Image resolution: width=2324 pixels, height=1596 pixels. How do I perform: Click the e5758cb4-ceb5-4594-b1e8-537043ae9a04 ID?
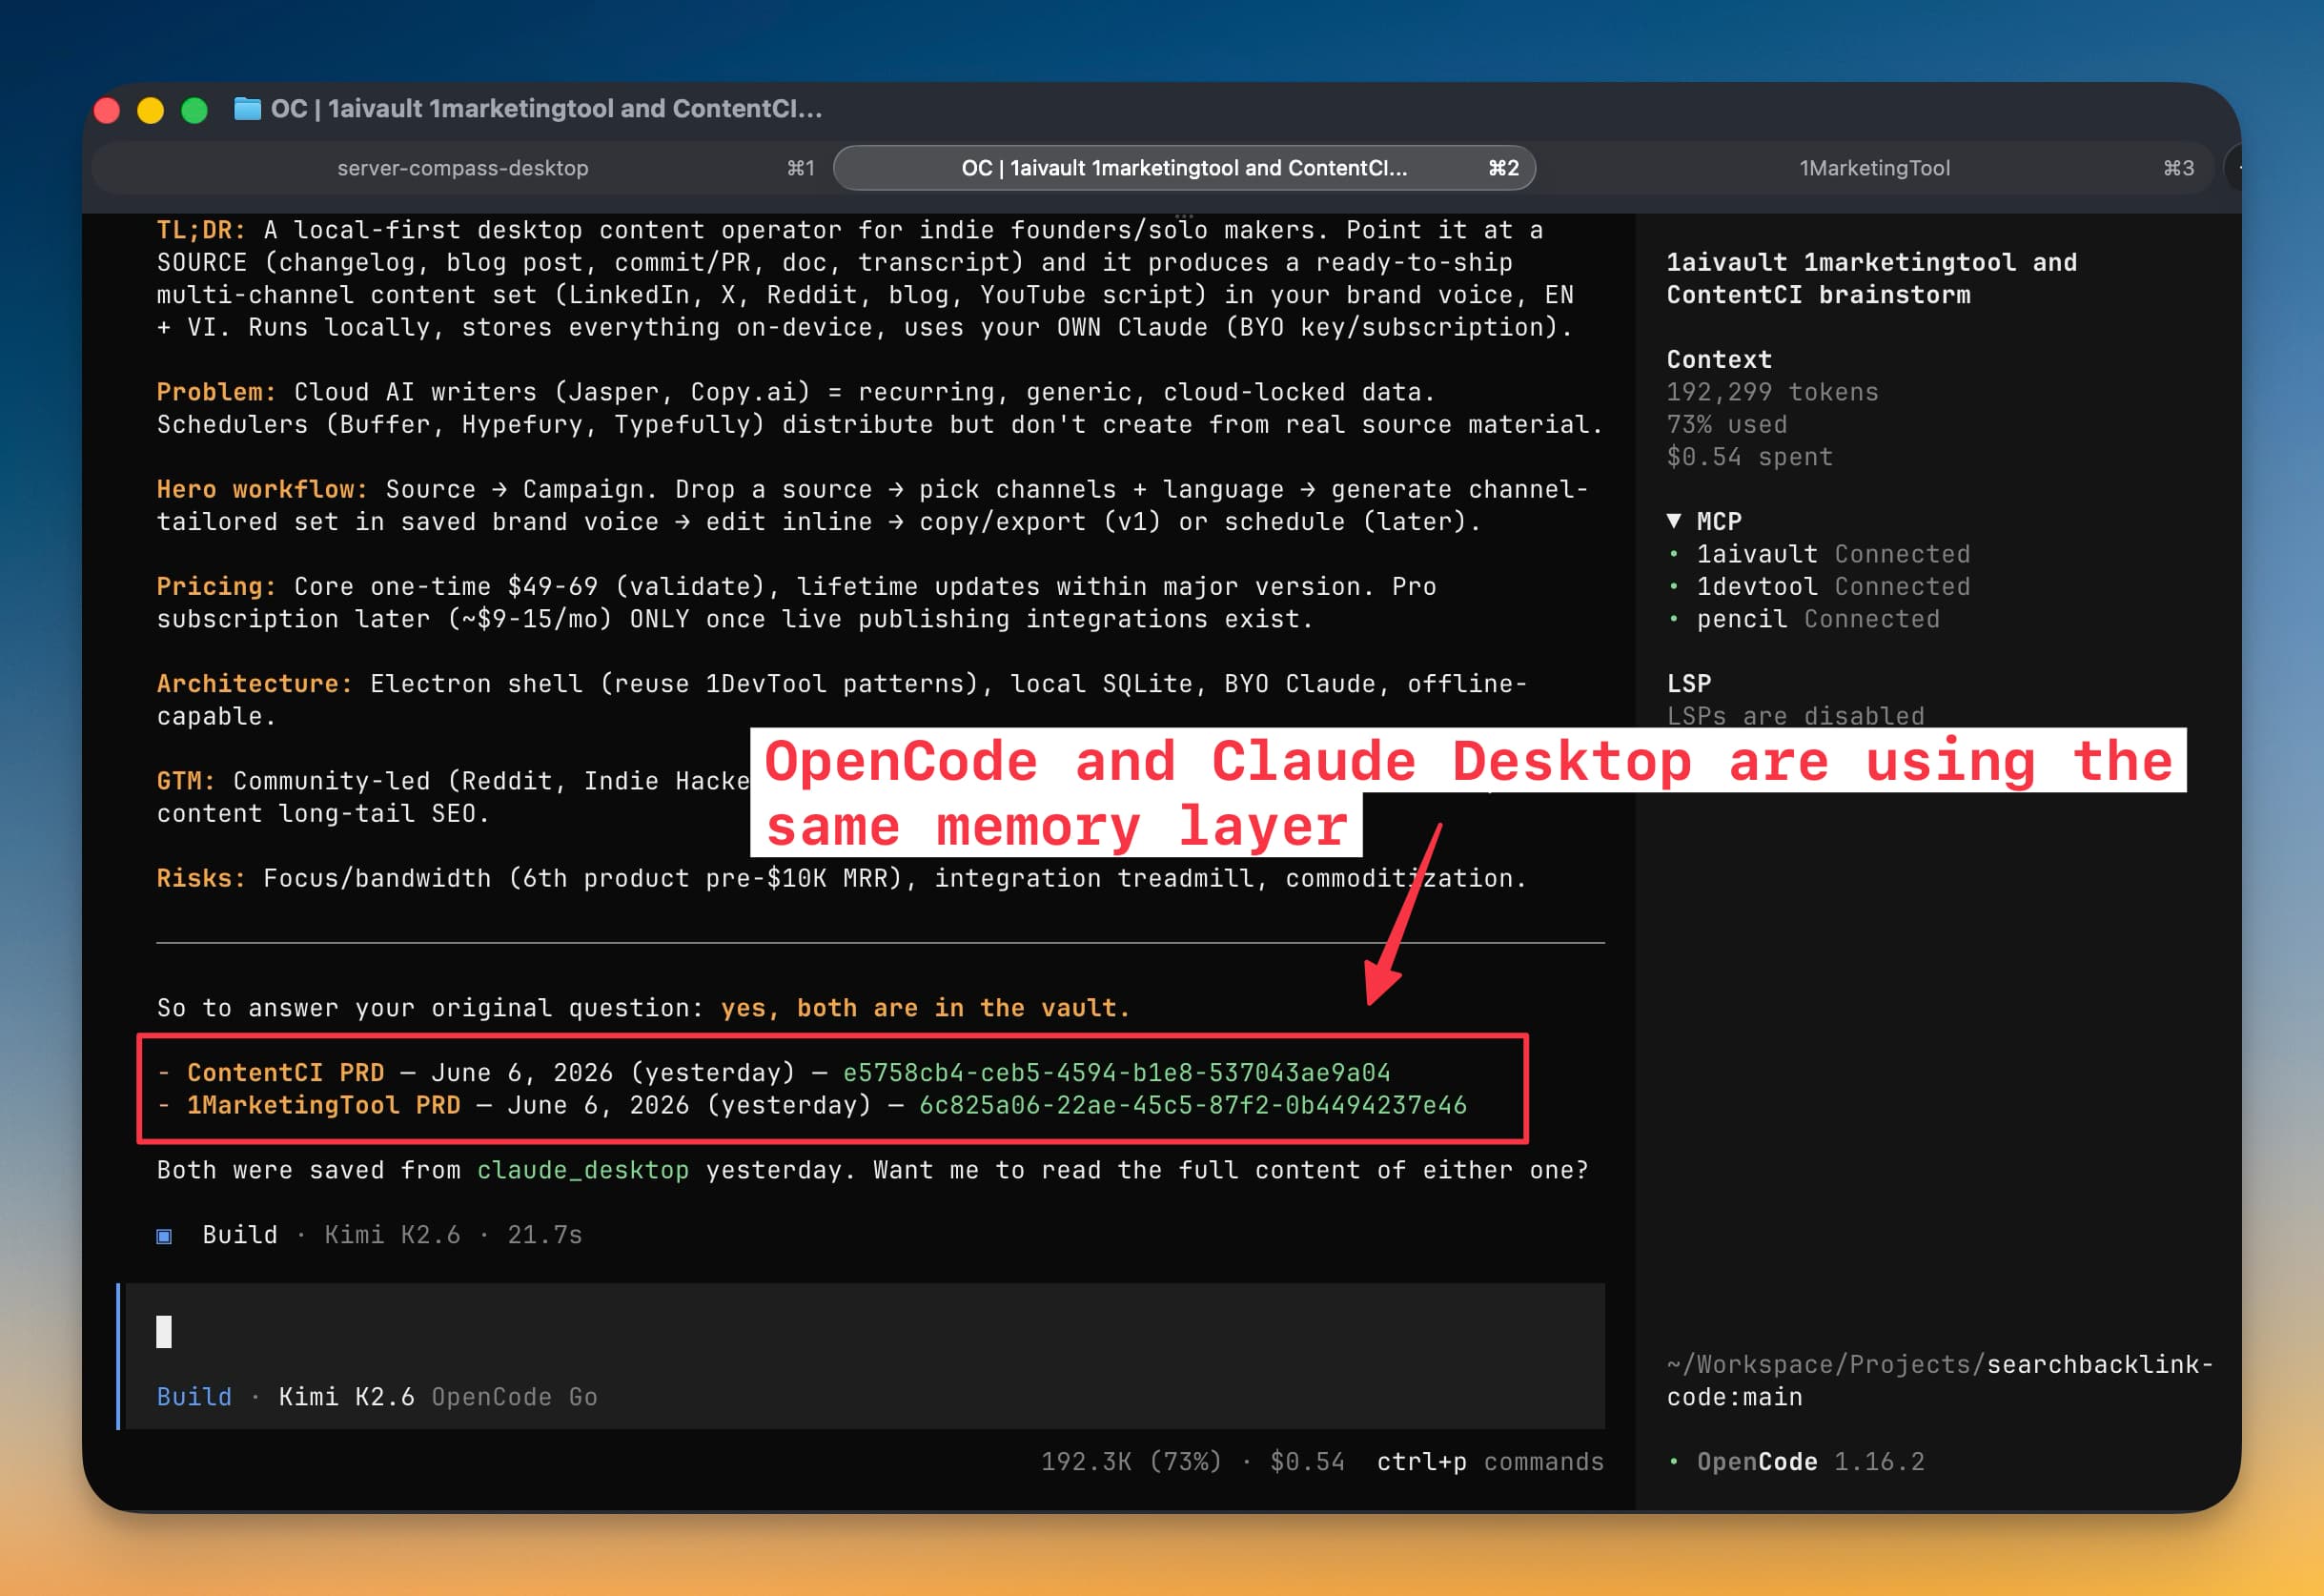pyautogui.click(x=1116, y=1073)
